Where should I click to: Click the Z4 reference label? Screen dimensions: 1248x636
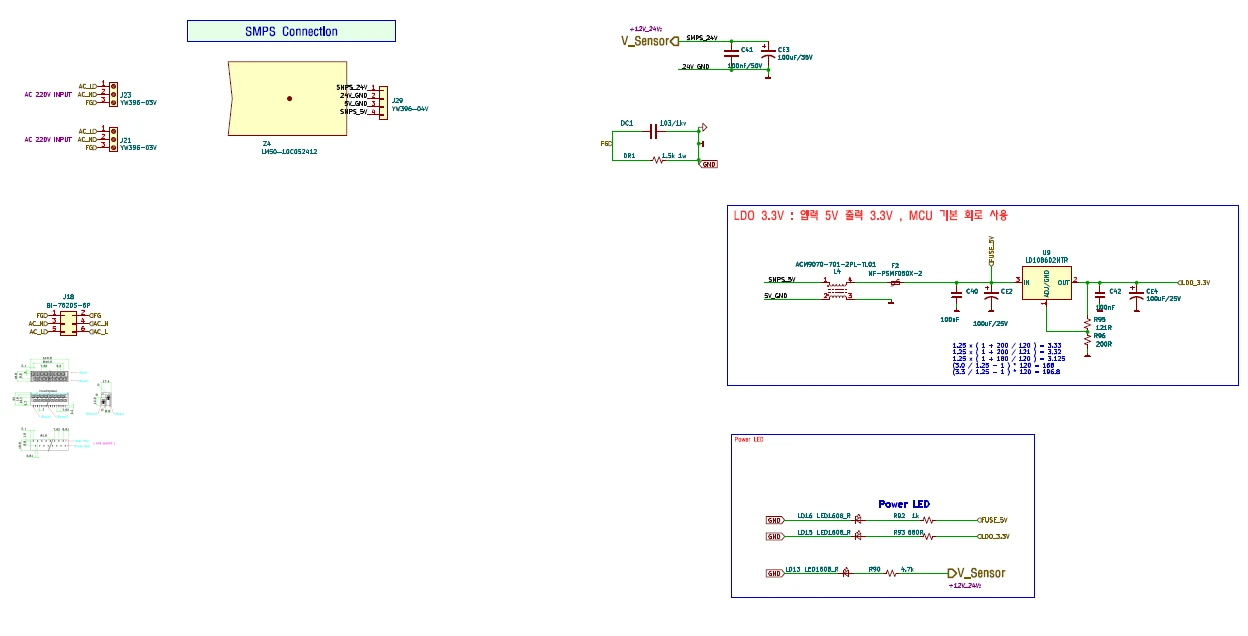(266, 143)
